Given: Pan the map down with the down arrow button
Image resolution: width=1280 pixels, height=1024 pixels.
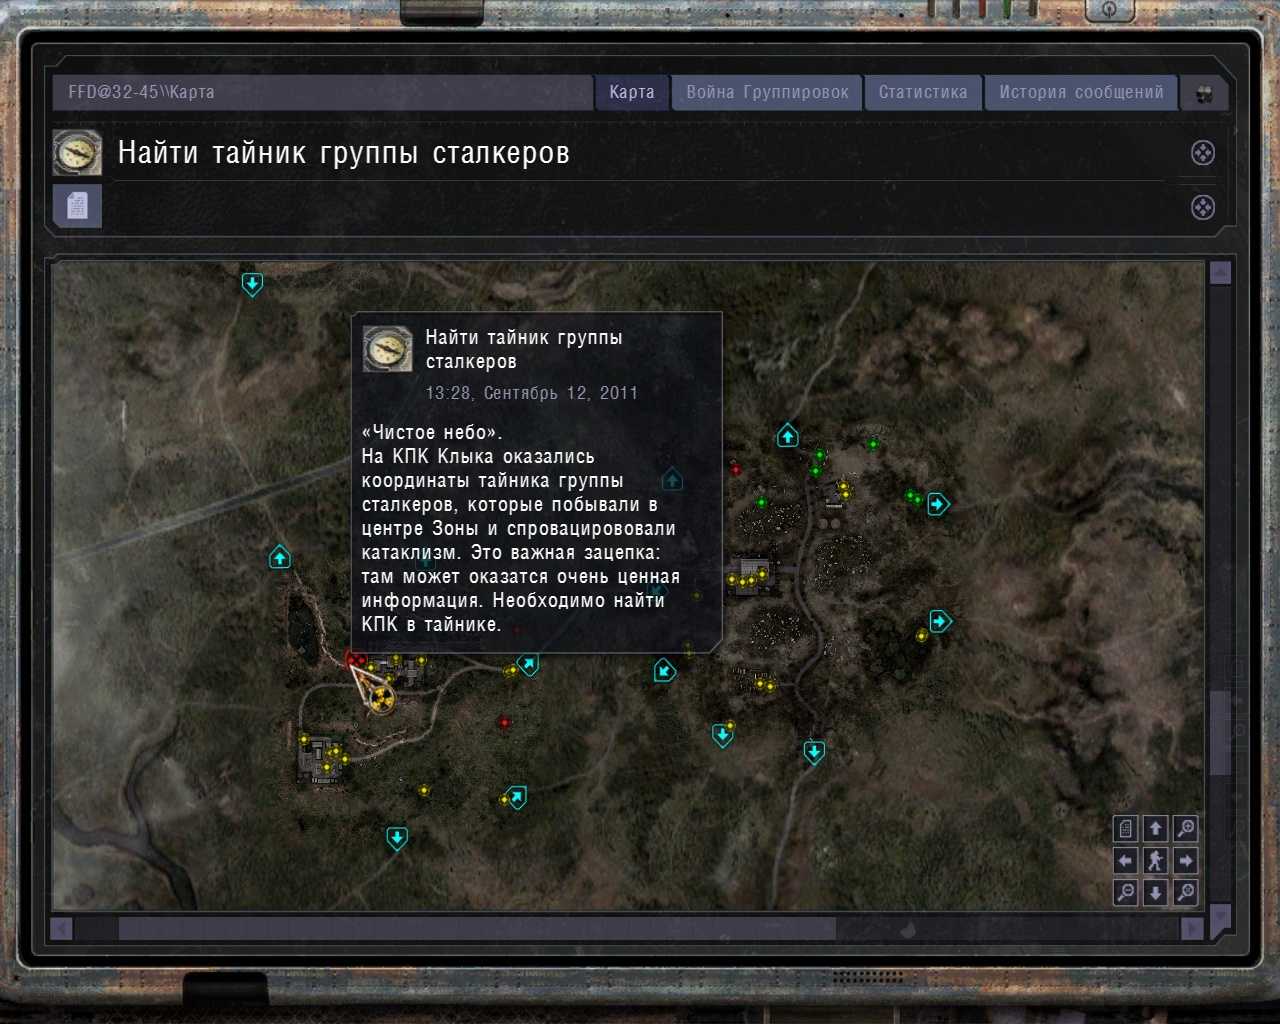Looking at the screenshot, I should (1155, 892).
